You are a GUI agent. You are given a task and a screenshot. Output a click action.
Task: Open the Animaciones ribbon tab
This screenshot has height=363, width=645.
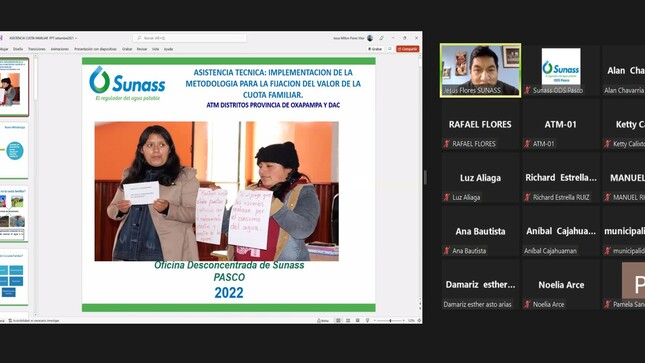click(60, 49)
